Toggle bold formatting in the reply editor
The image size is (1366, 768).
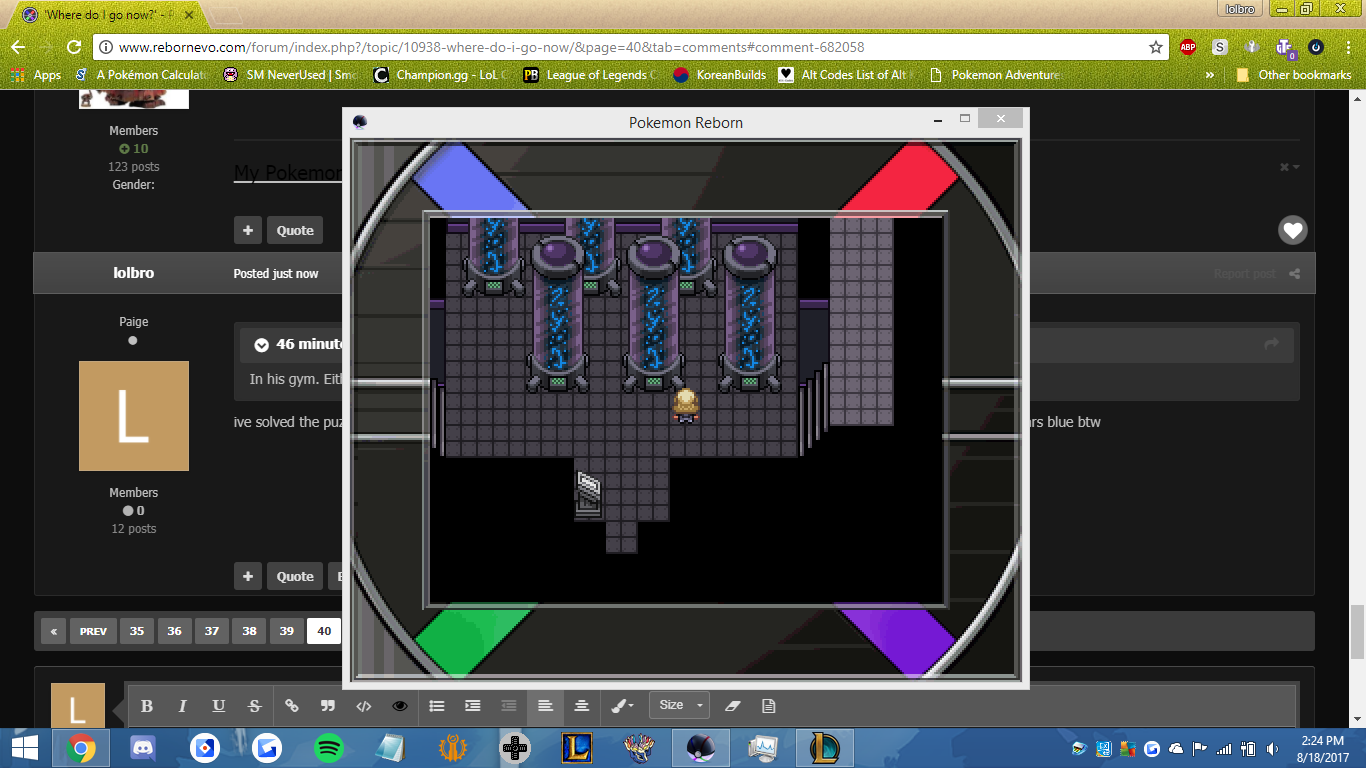tap(147, 706)
